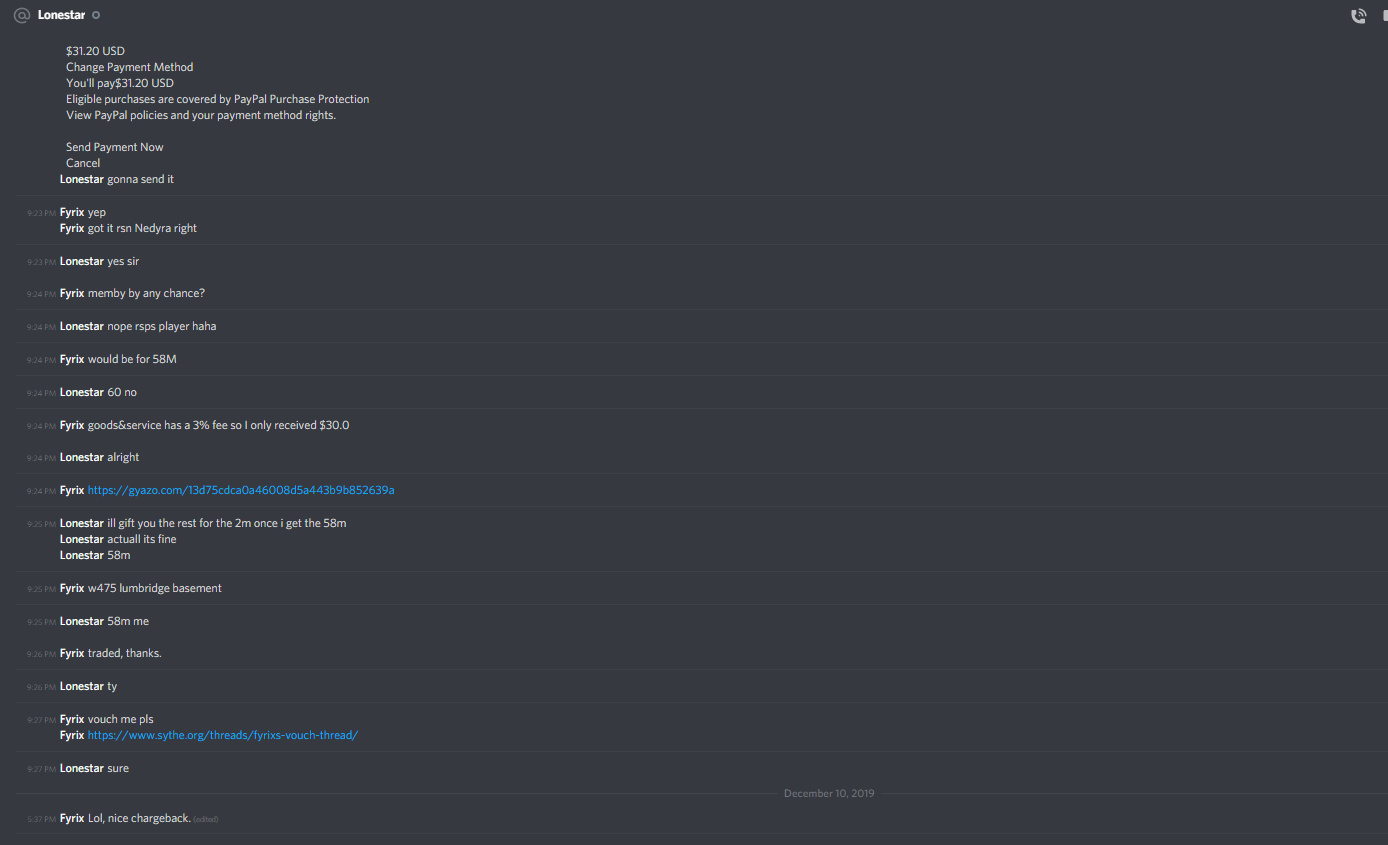The image size is (1388, 845).
Task: Click Lonestar's offline status circle
Action: pos(96,15)
